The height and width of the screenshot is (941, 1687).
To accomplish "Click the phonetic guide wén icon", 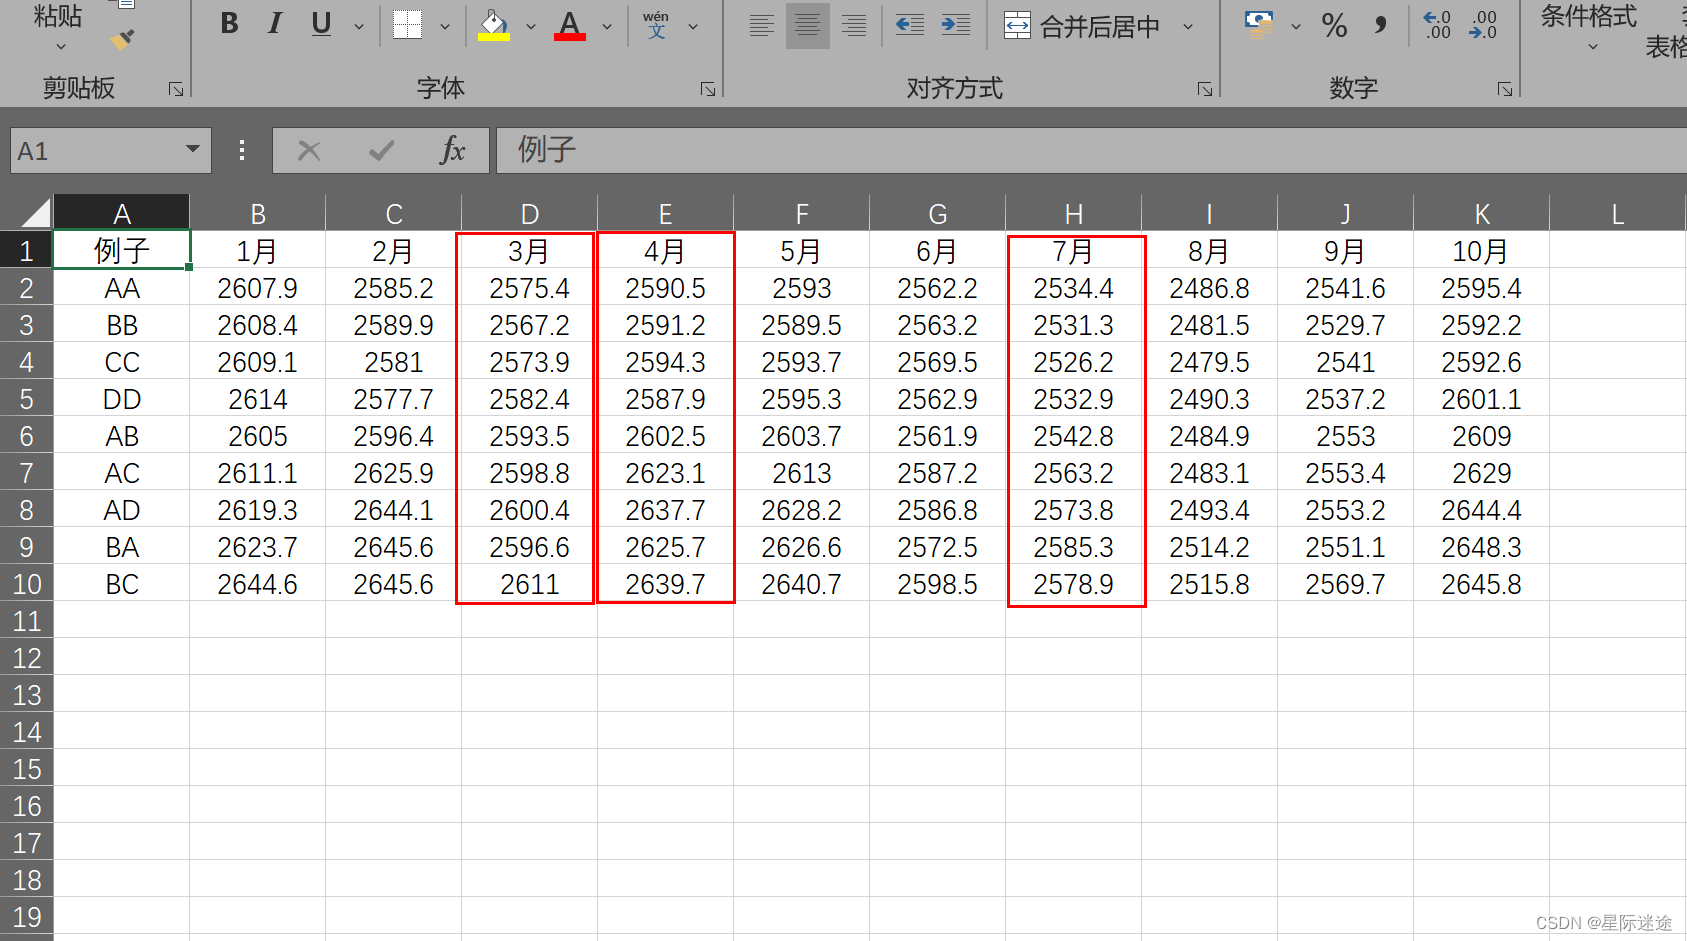I will click(656, 25).
